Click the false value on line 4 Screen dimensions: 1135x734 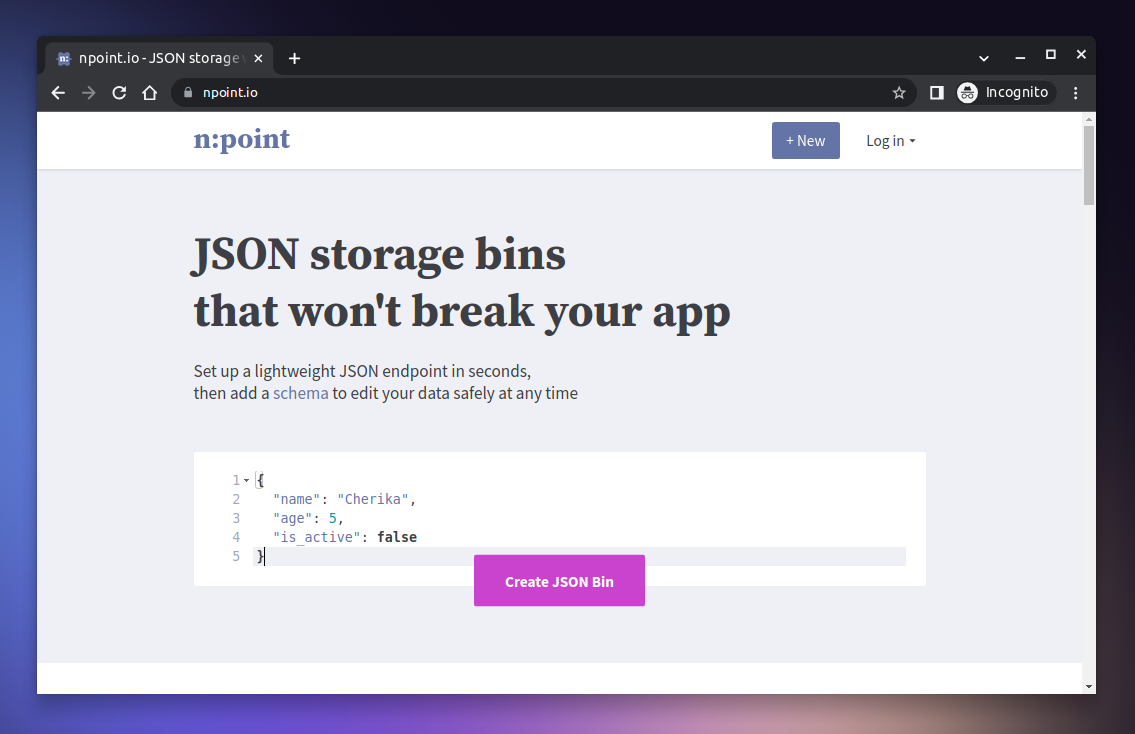397,537
